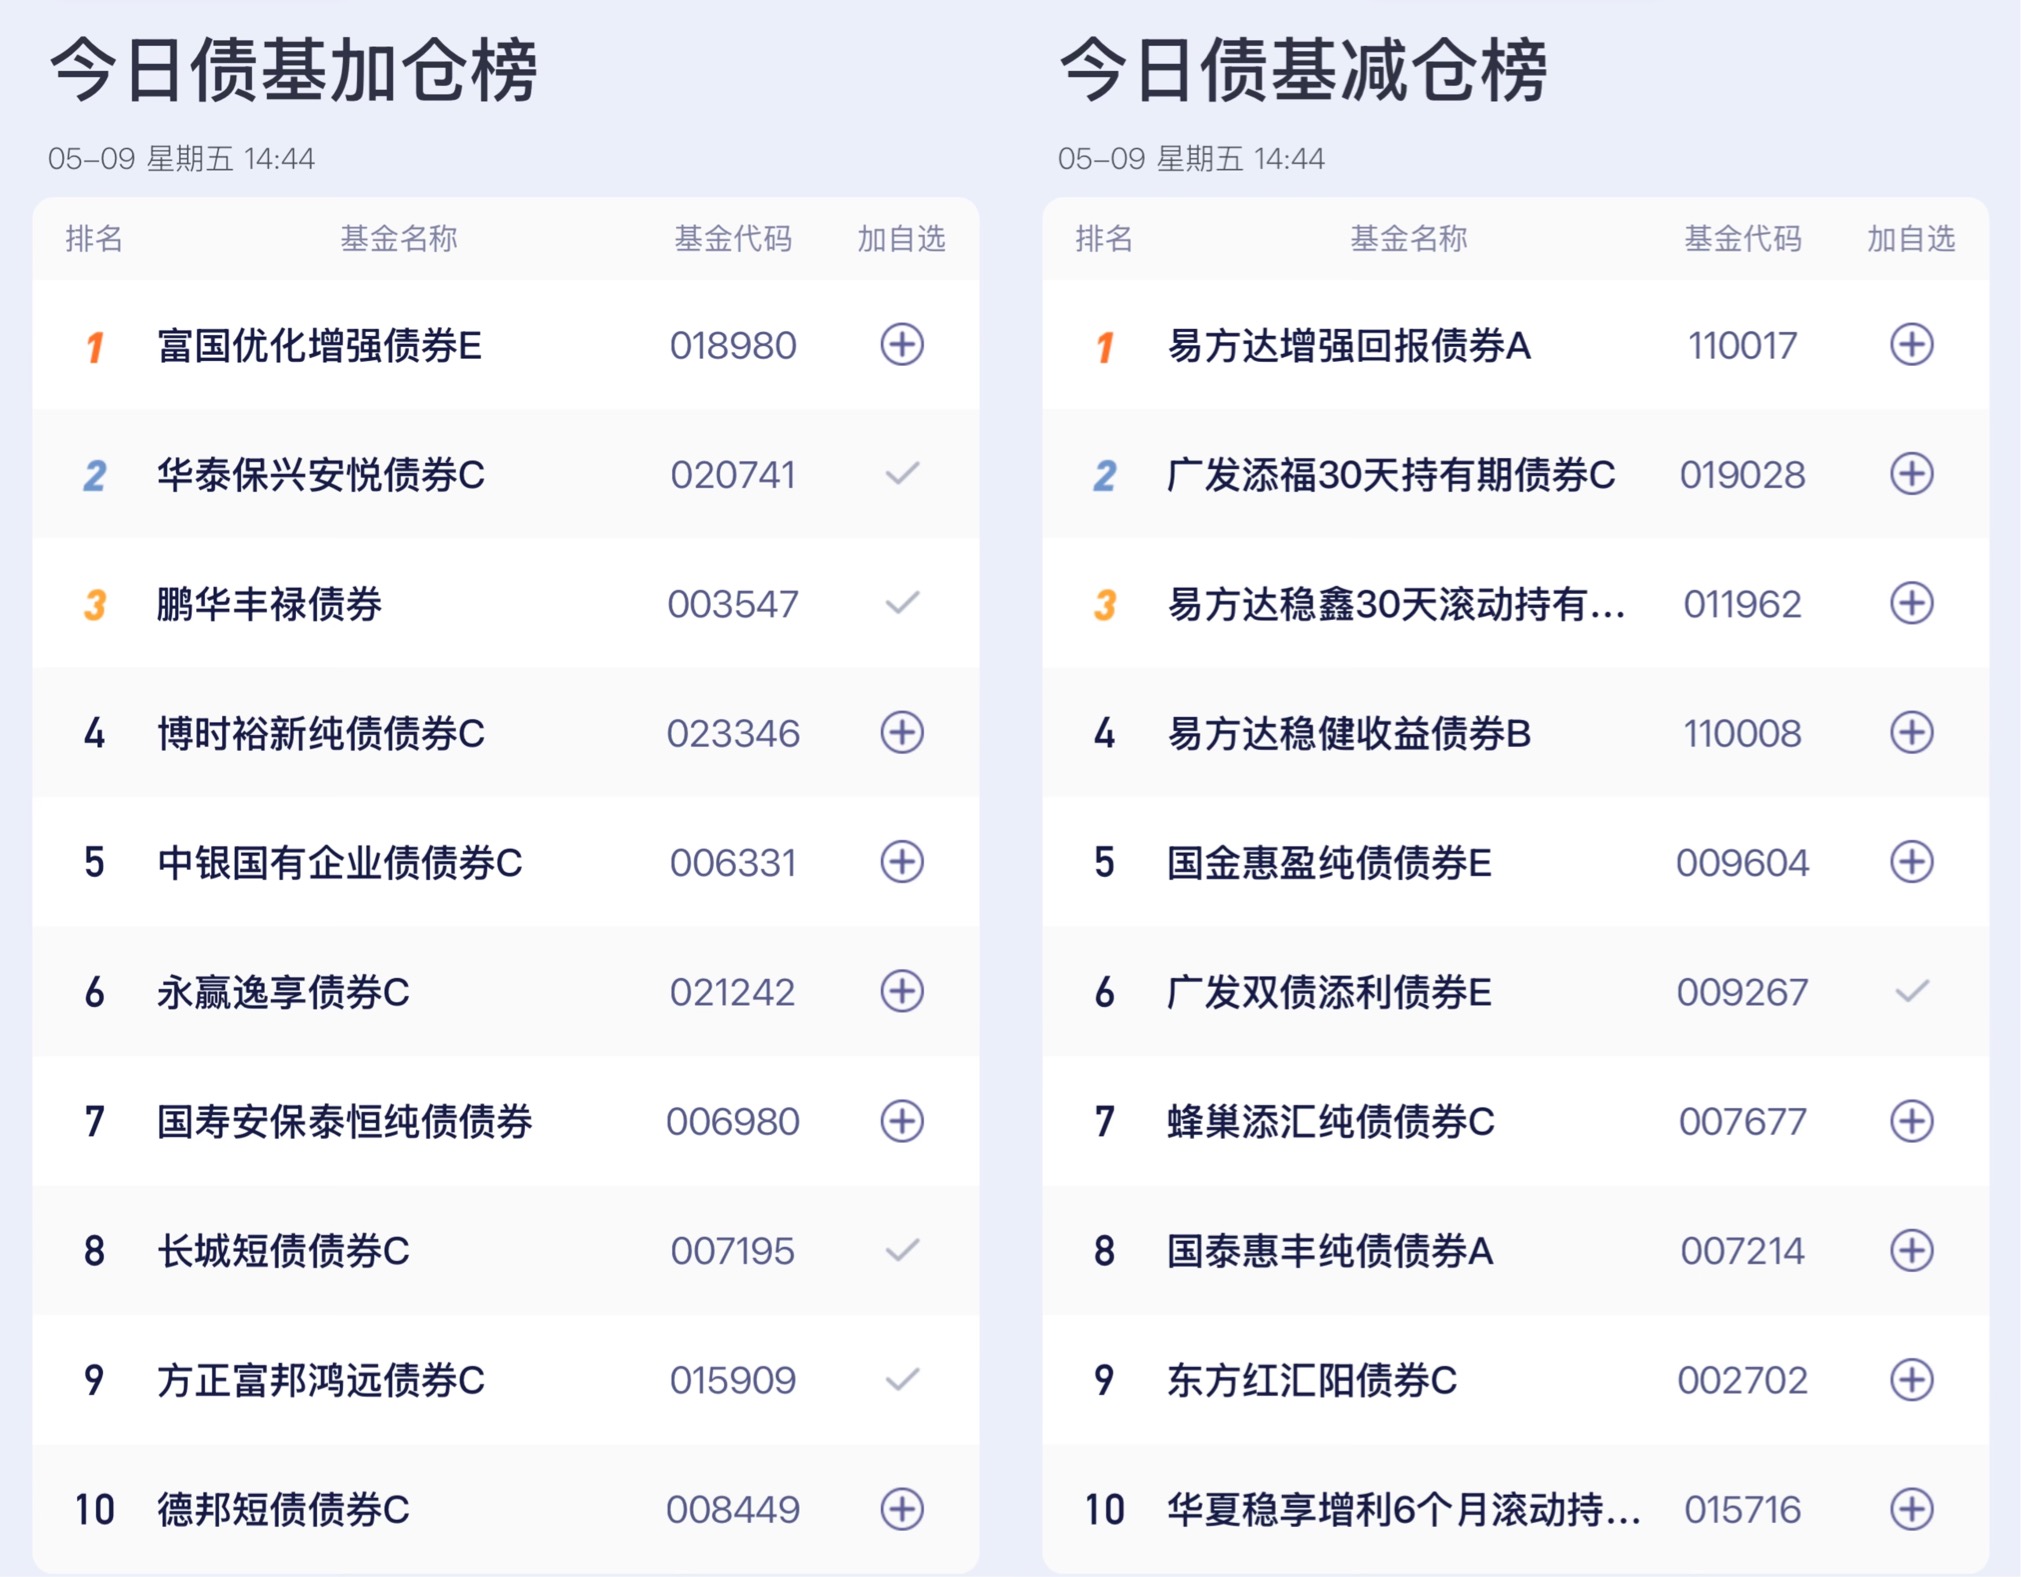
Task: Add 永赢逸享债券C to watchlist
Action: pos(901,992)
